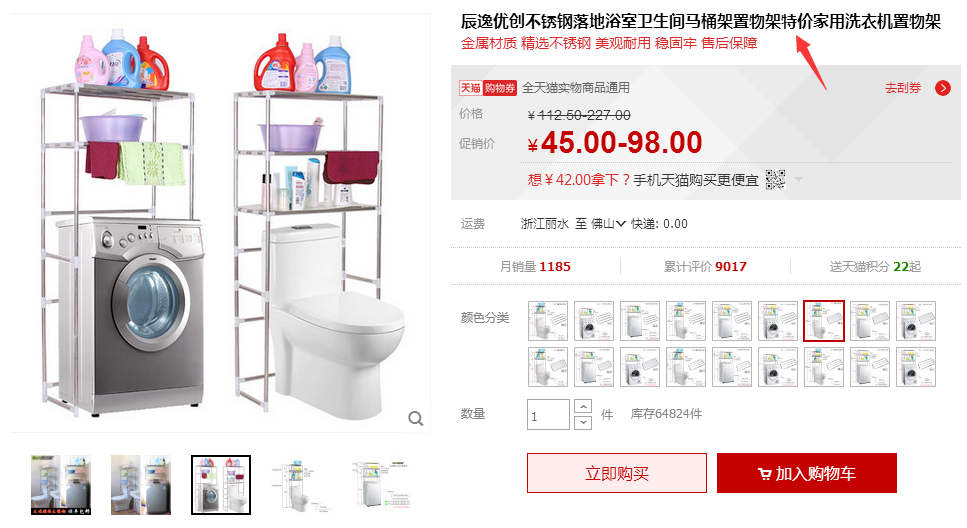967x528 pixels.
Task: Click the 立即购买 button
Action: 617,473
